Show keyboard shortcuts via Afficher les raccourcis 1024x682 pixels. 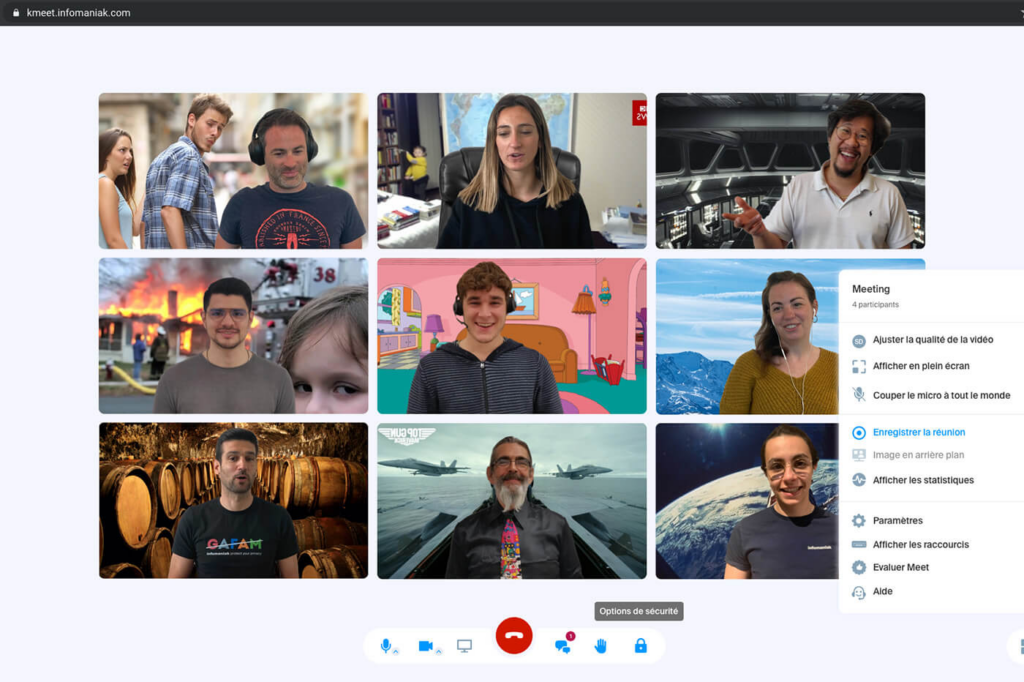point(920,545)
